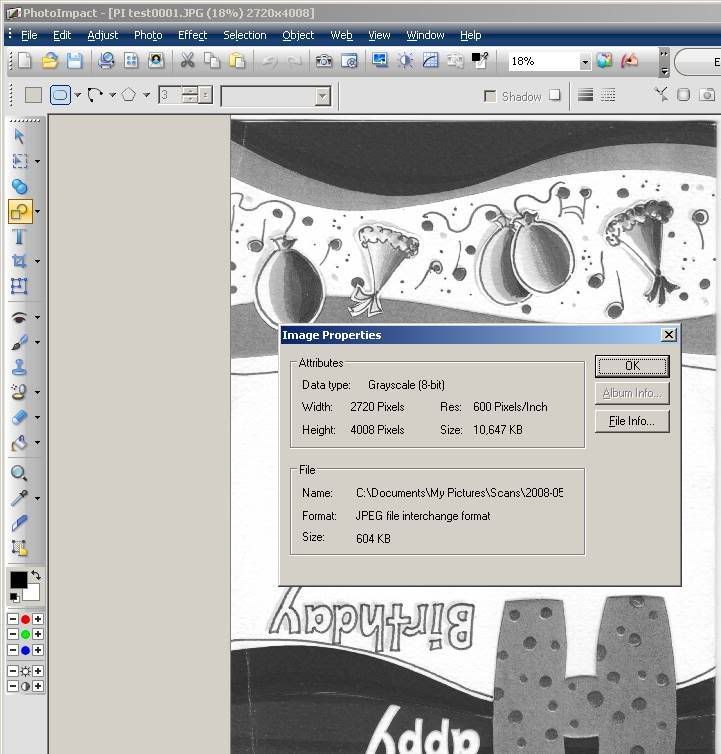Click the File Info button
721x754 pixels.
631,421
